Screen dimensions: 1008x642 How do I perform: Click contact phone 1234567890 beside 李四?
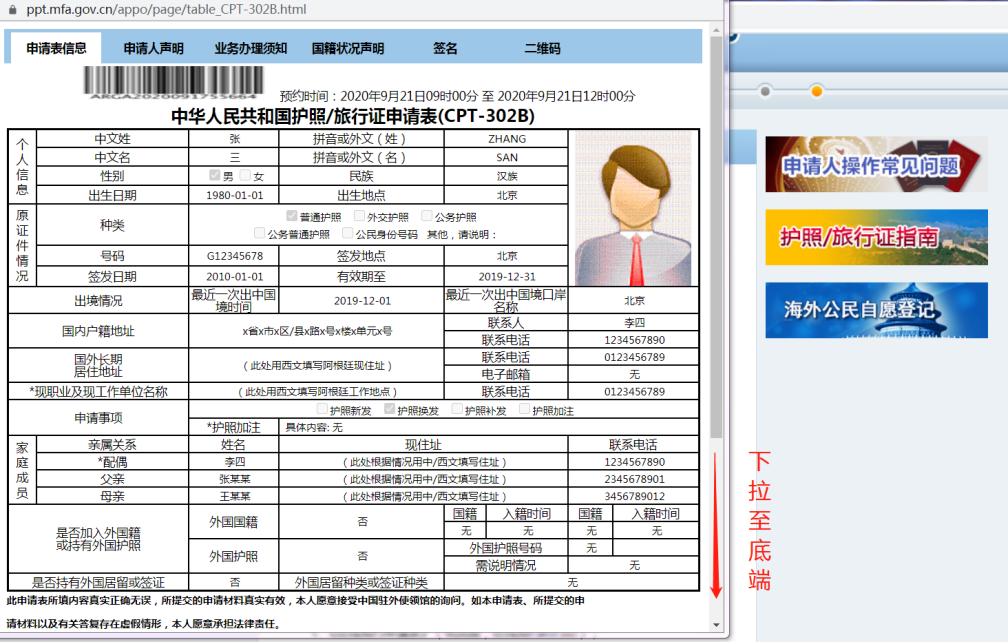coord(634,340)
